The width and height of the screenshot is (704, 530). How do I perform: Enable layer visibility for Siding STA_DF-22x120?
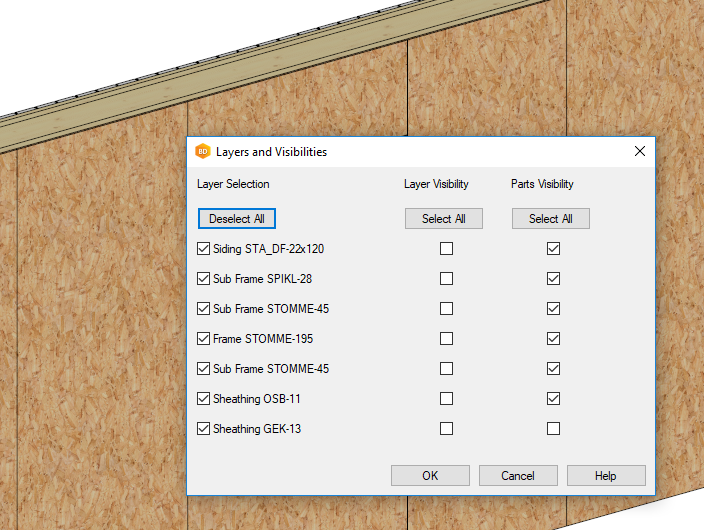pos(446,249)
